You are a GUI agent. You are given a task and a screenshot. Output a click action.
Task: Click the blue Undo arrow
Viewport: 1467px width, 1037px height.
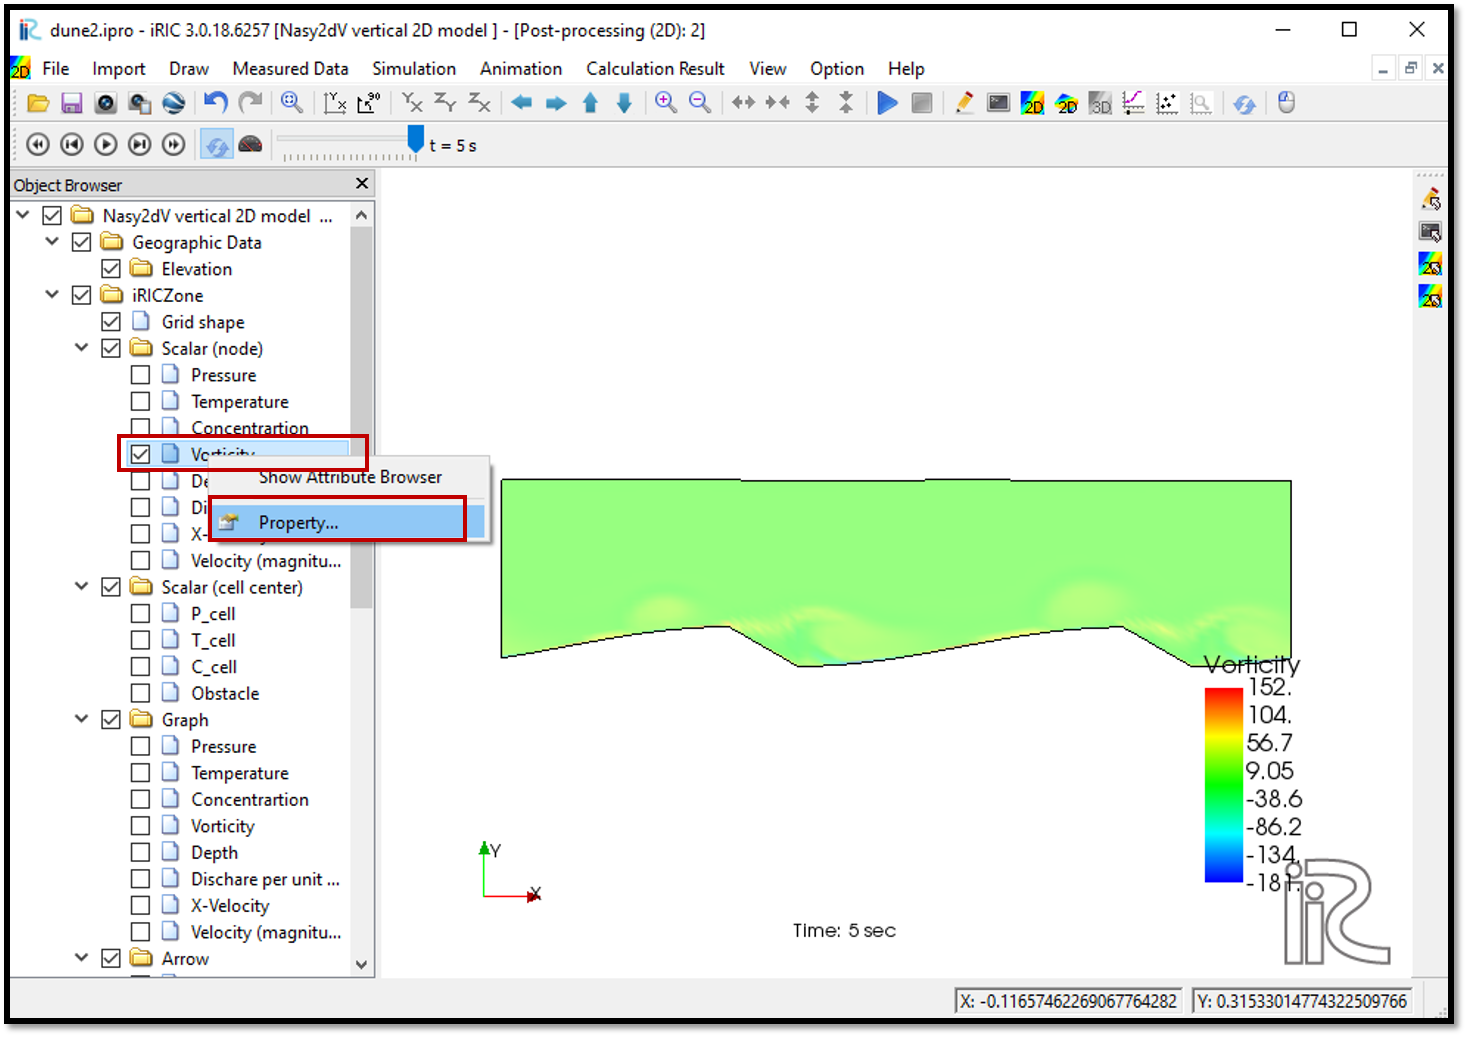coord(216,102)
